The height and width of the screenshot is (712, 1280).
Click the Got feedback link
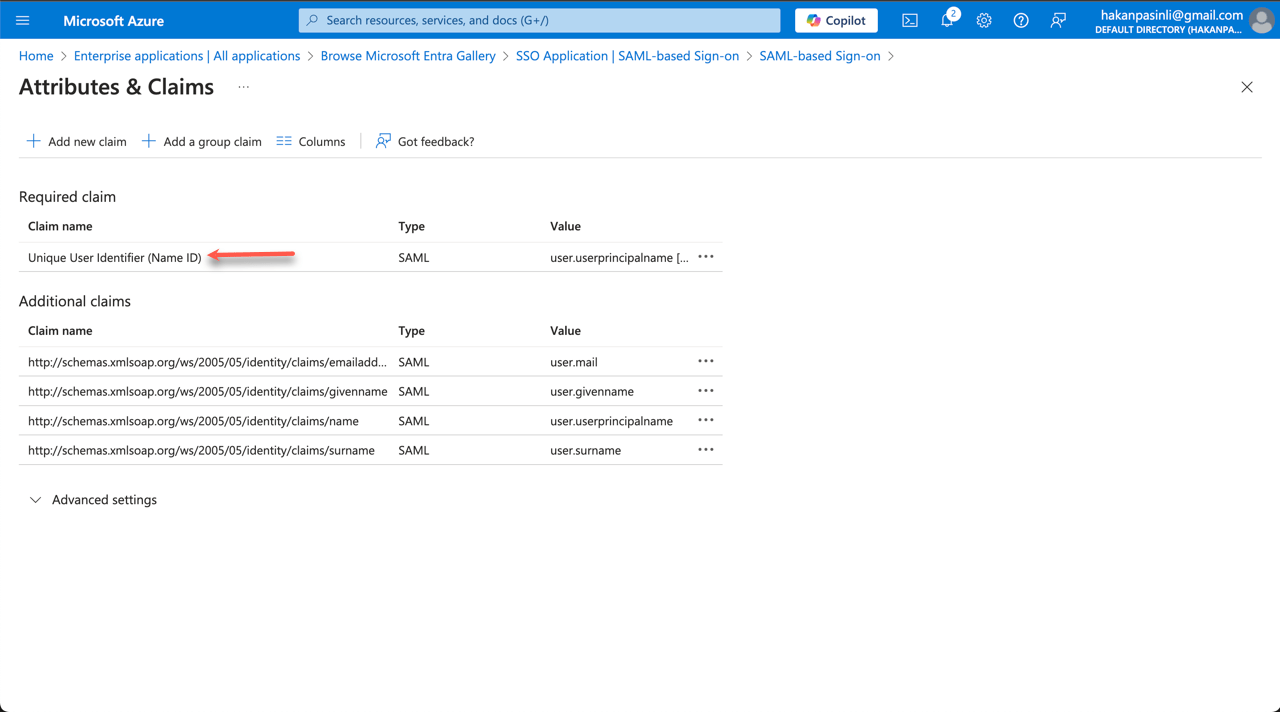click(x=424, y=141)
